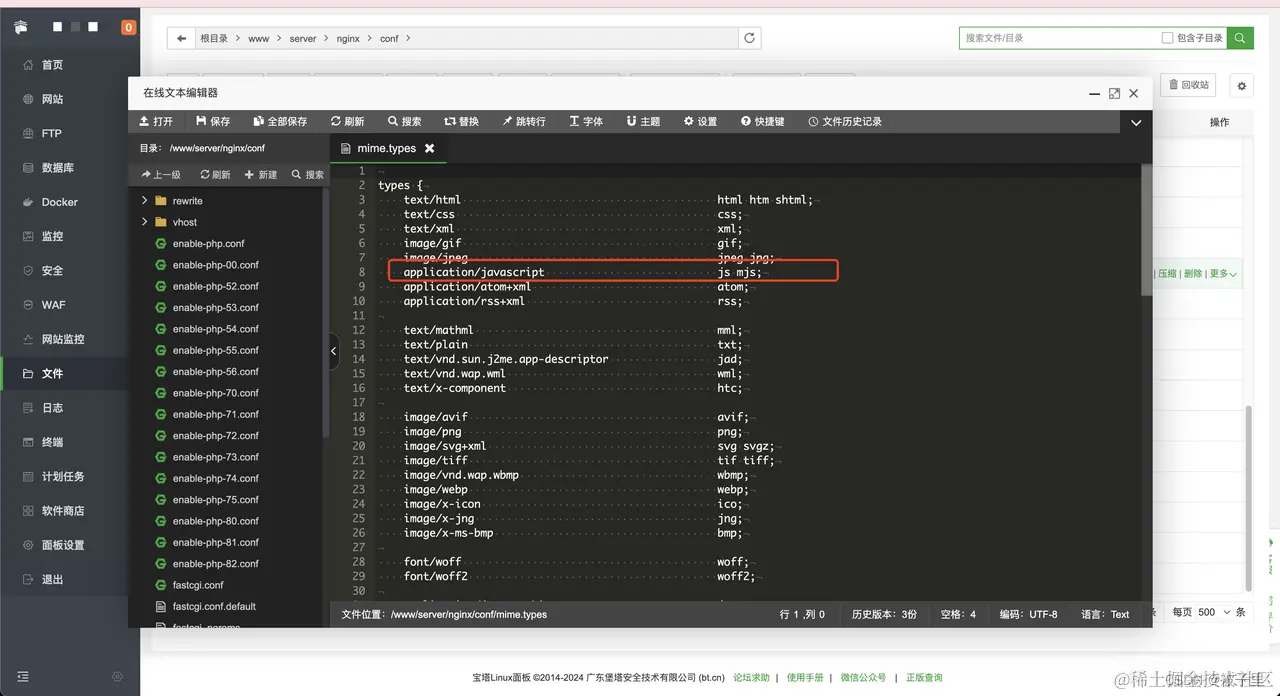This screenshot has height=696, width=1280.
Task: Click the 使用手册 footer link
Action: pyautogui.click(x=805, y=677)
